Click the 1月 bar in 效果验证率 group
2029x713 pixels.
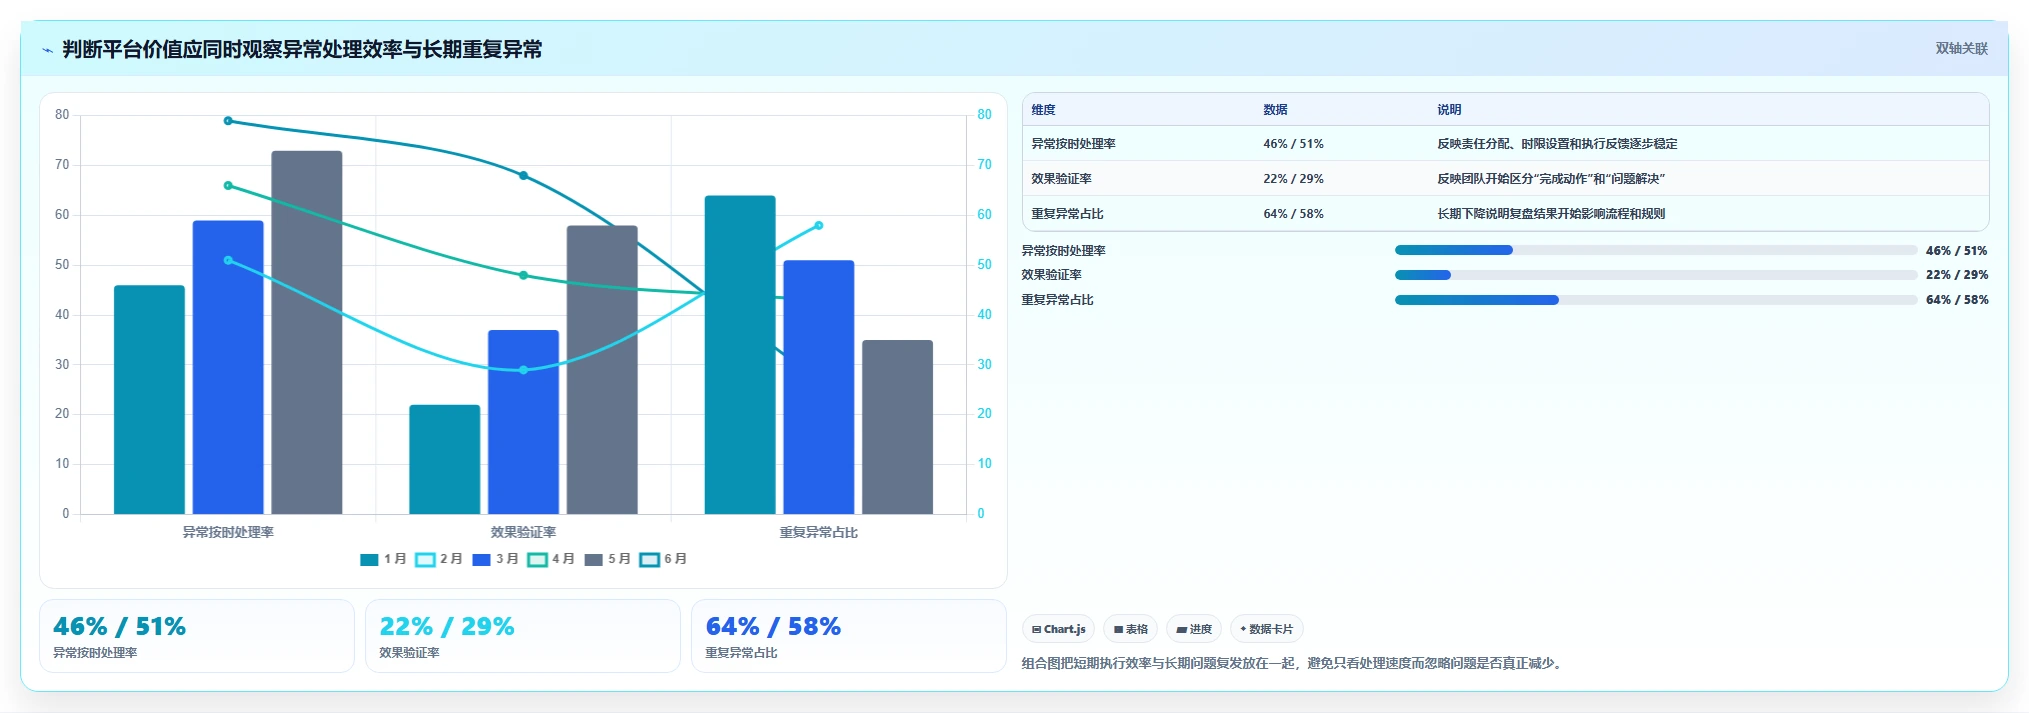tap(445, 459)
